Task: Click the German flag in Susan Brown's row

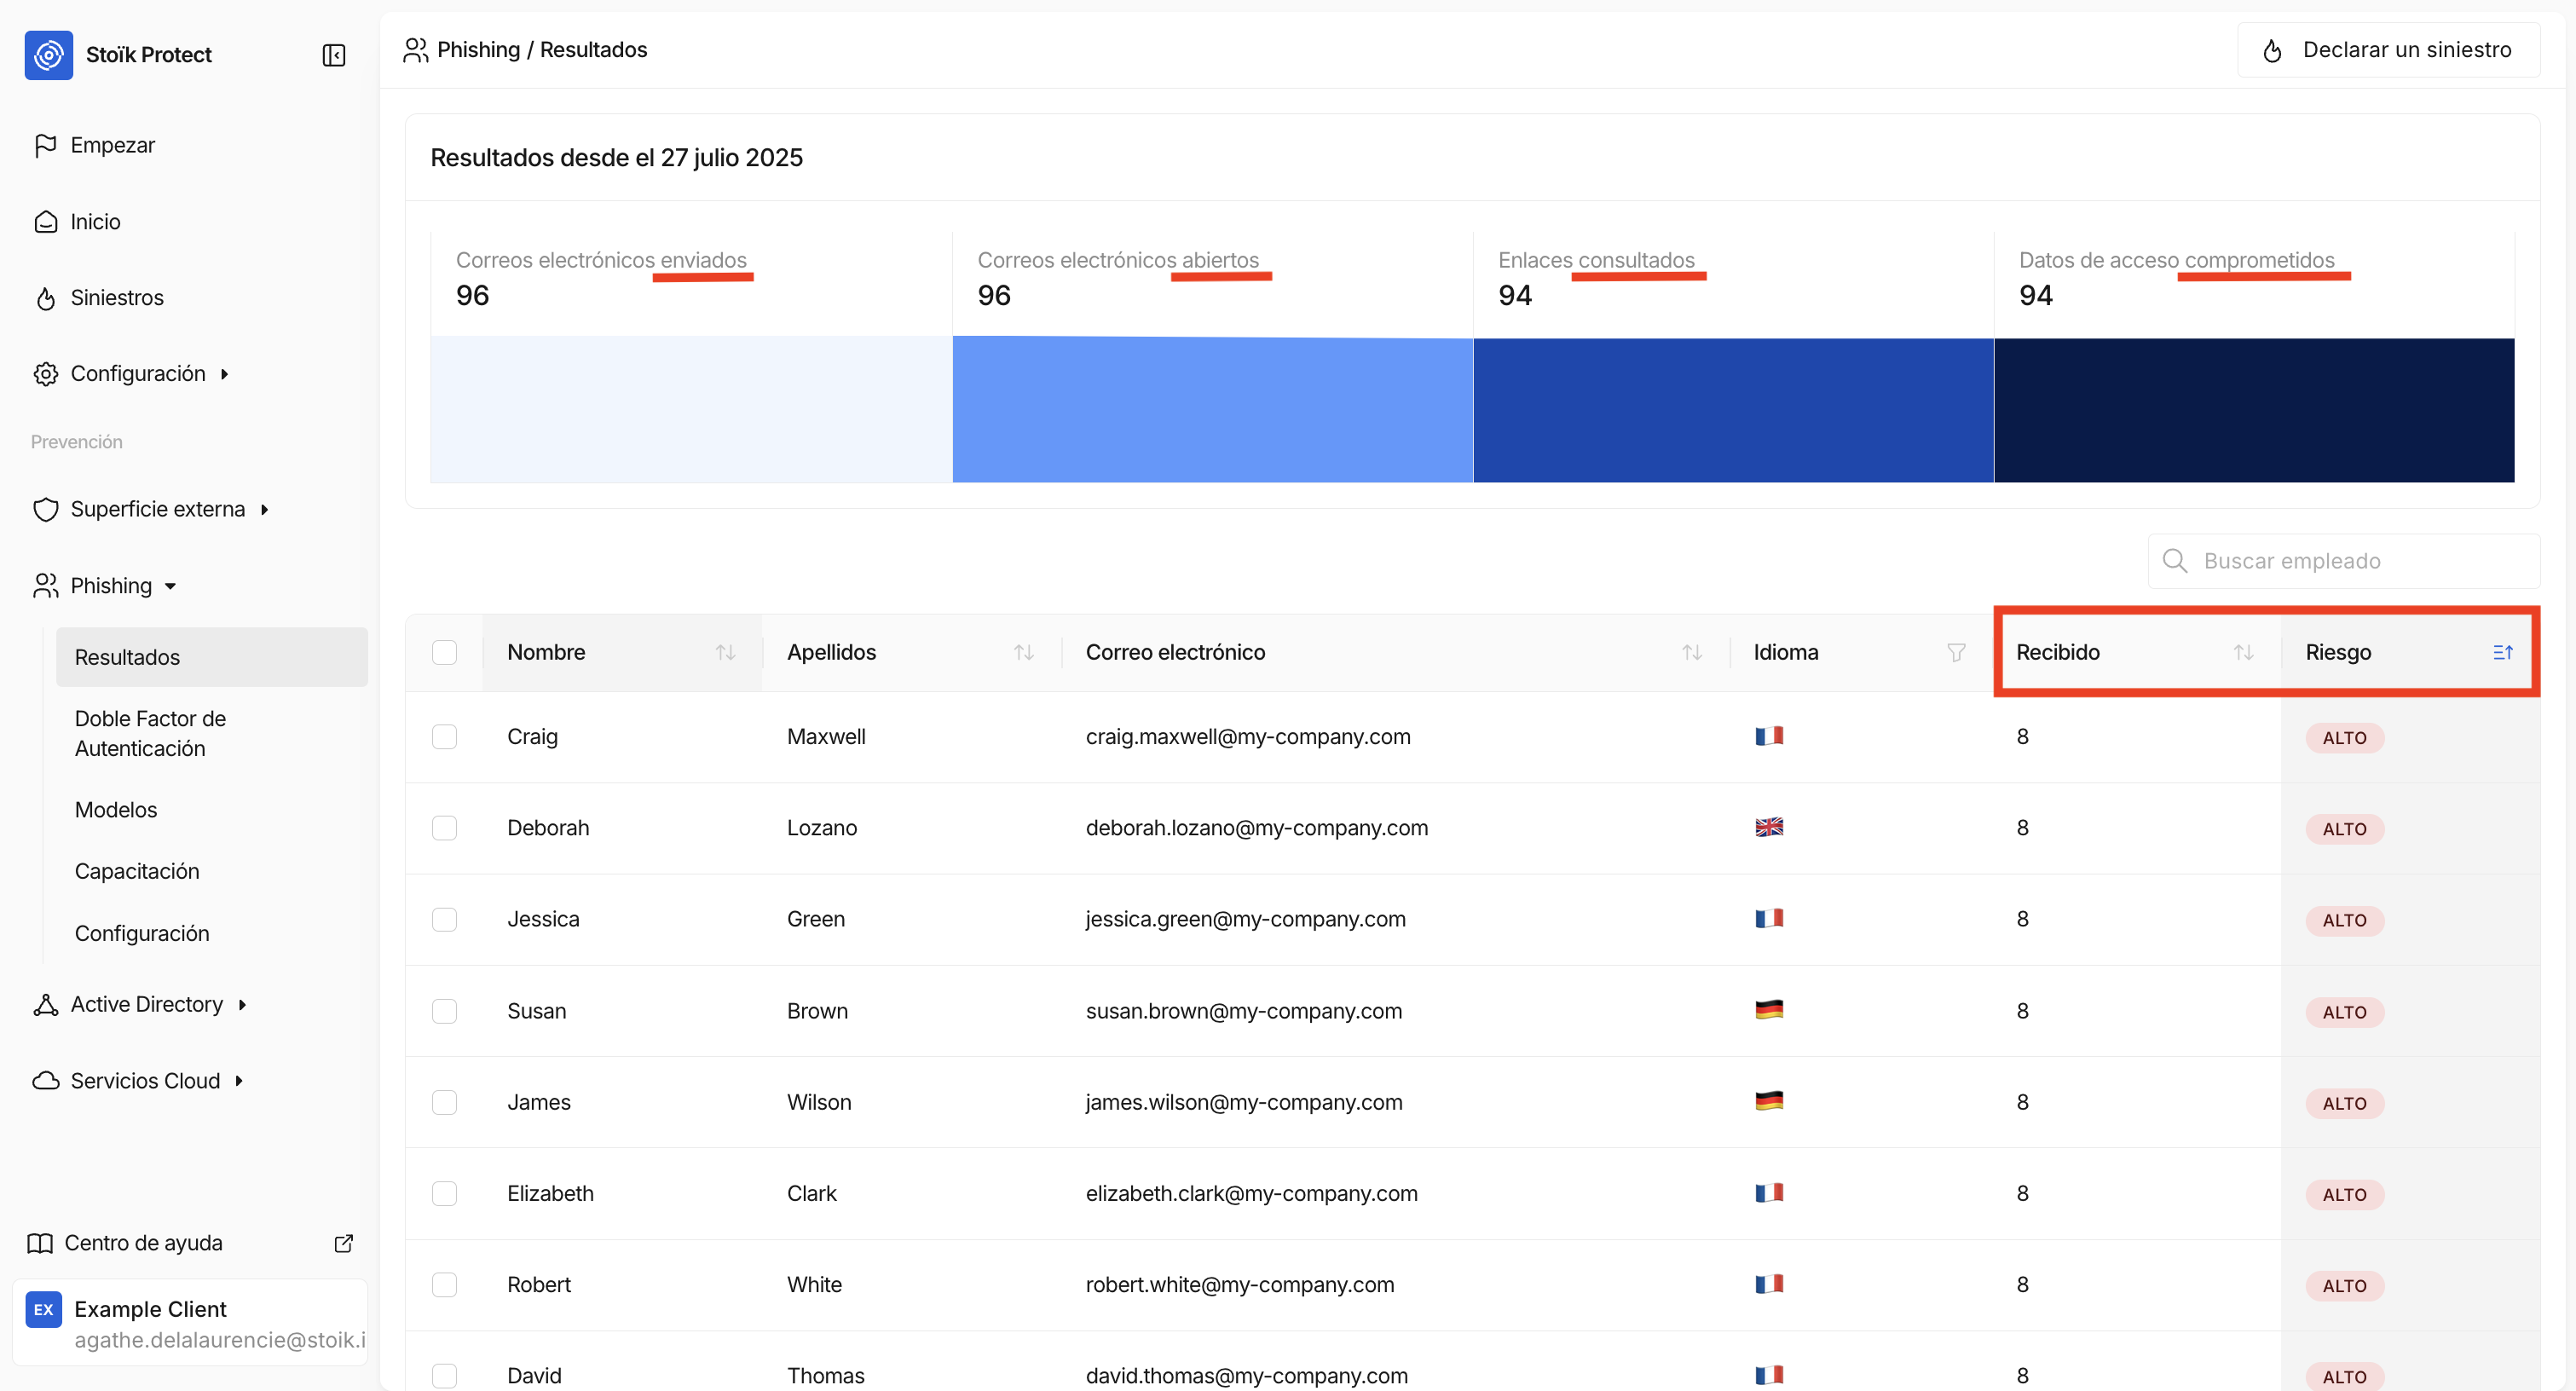Action: 1769,1010
